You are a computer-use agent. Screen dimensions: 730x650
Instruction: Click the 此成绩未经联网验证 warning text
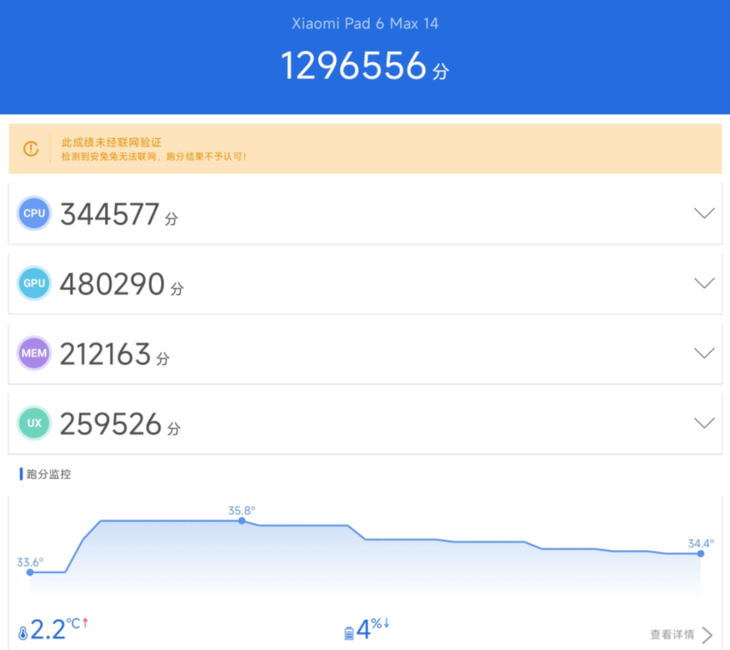(111, 142)
